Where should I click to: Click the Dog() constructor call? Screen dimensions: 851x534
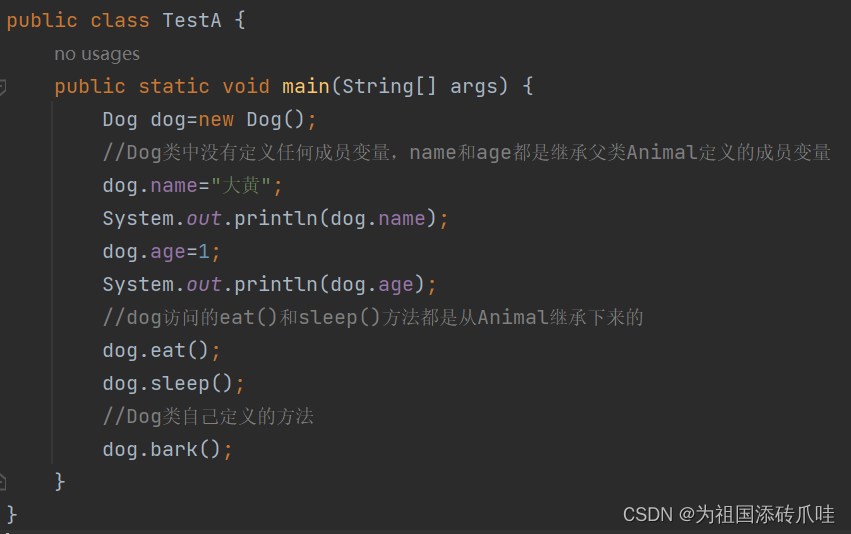click(x=275, y=120)
